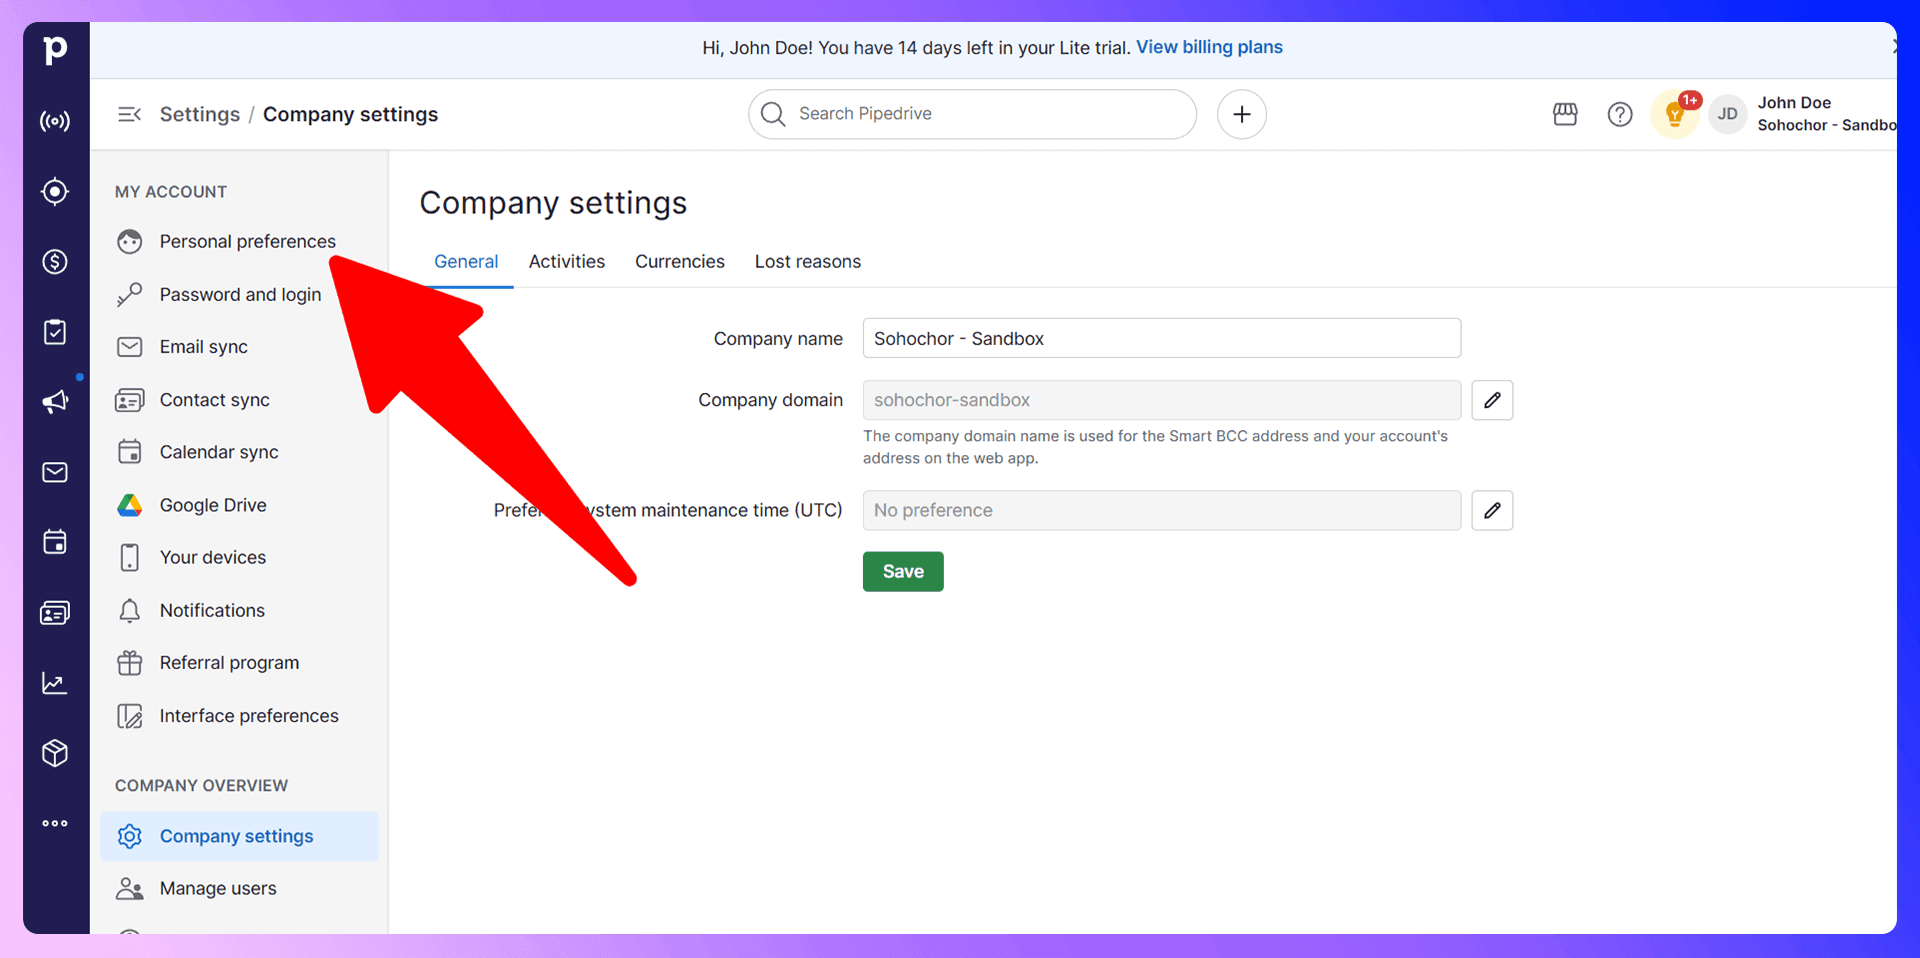Open Calendar sync settings
The width and height of the screenshot is (1920, 958).
pyautogui.click(x=240, y=452)
